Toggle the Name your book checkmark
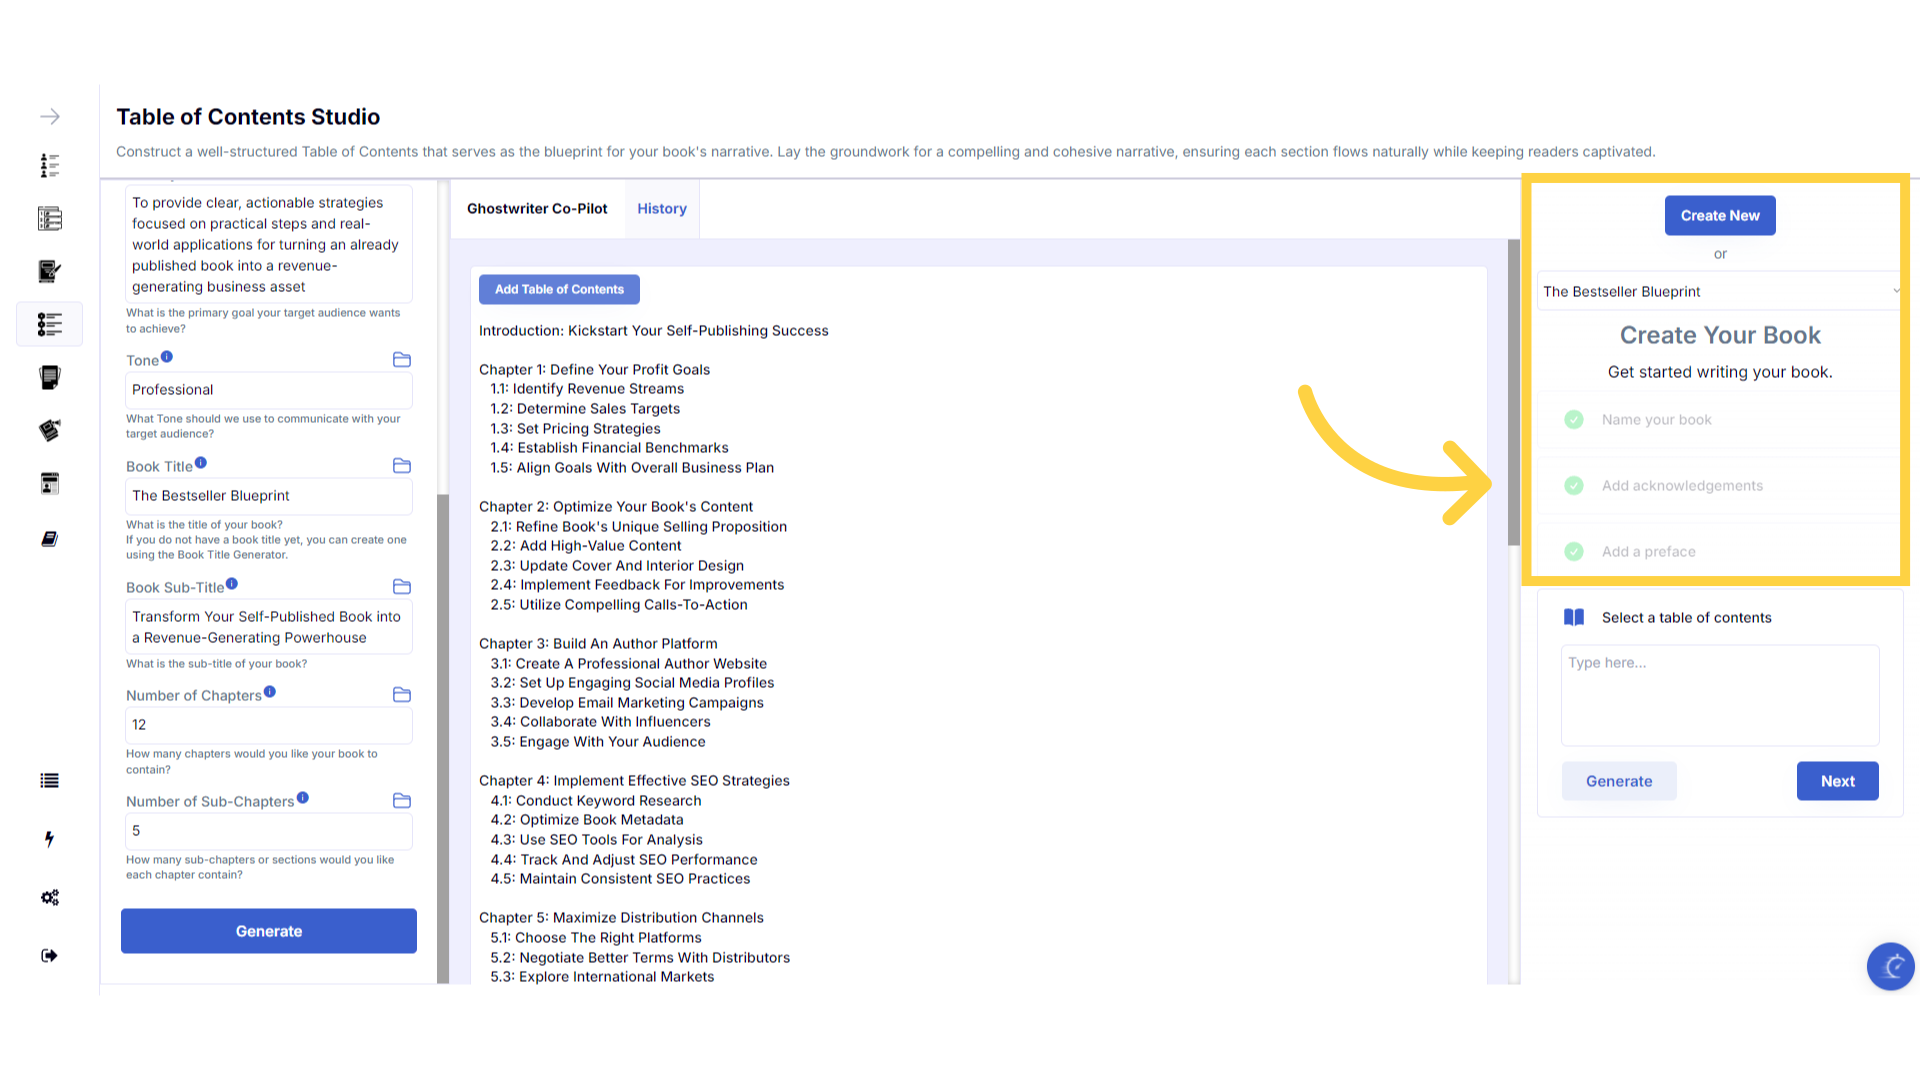 coord(1574,420)
